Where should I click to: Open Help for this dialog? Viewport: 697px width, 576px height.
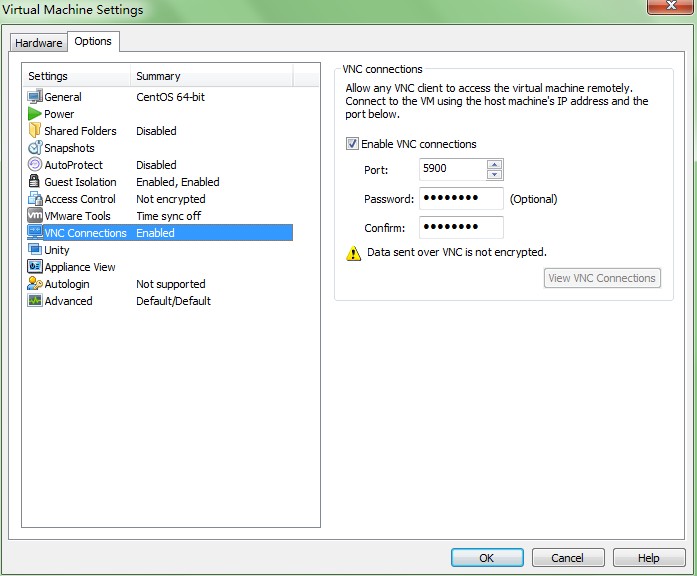[x=649, y=558]
